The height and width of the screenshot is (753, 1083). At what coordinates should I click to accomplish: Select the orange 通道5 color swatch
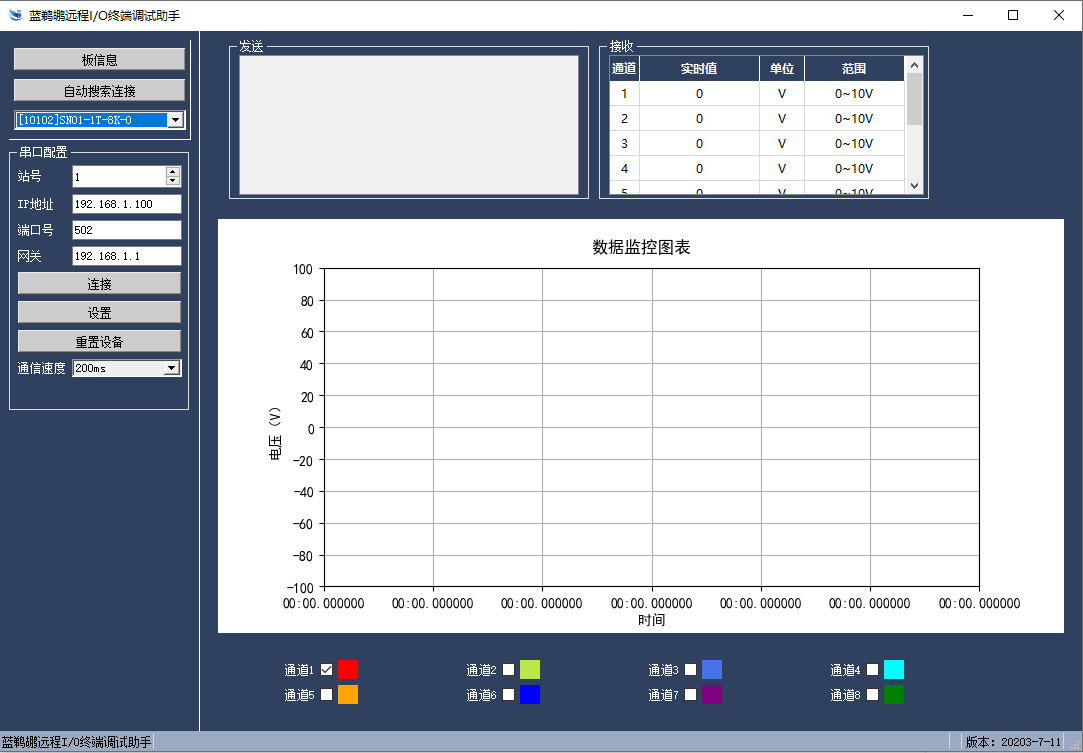[x=347, y=694]
